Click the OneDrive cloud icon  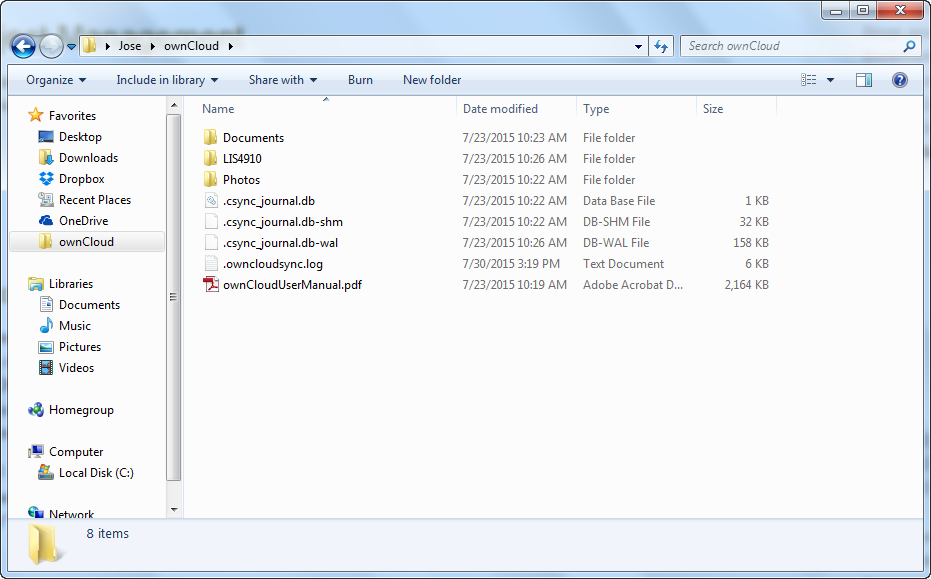[46, 221]
